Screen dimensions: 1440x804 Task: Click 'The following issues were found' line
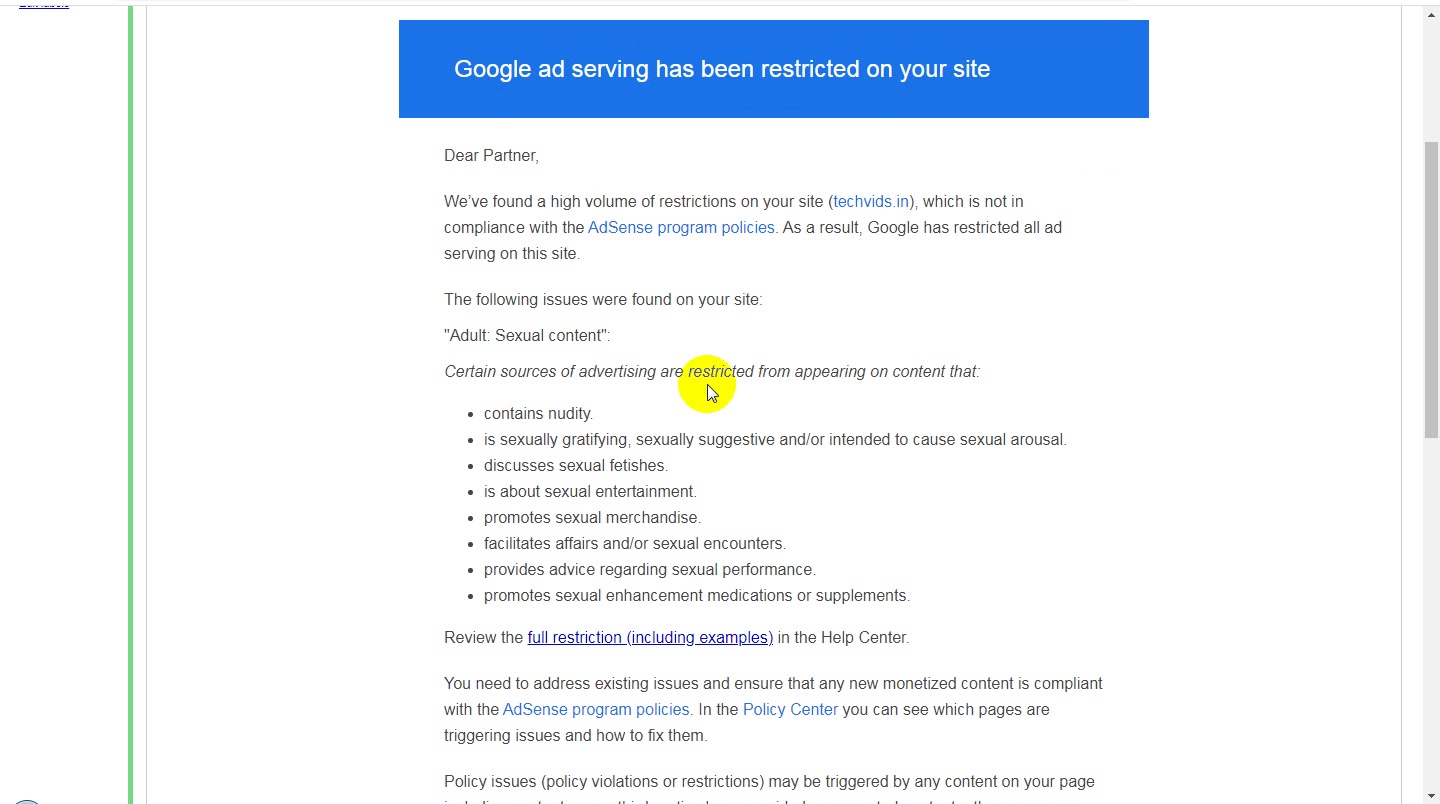coord(603,299)
